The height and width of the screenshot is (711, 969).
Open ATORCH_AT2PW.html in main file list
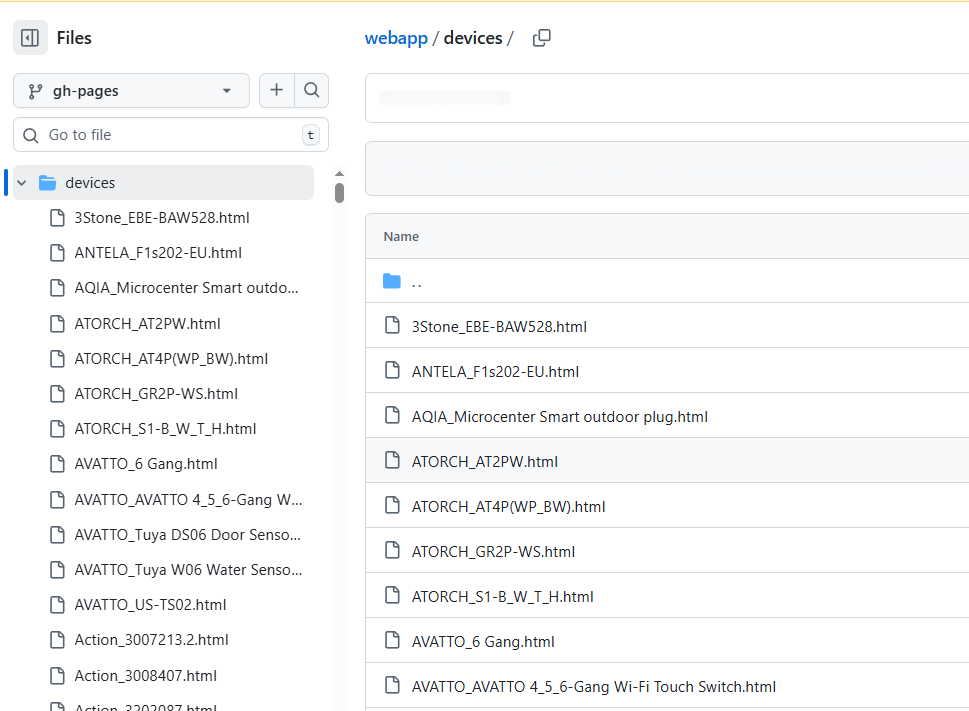click(484, 462)
